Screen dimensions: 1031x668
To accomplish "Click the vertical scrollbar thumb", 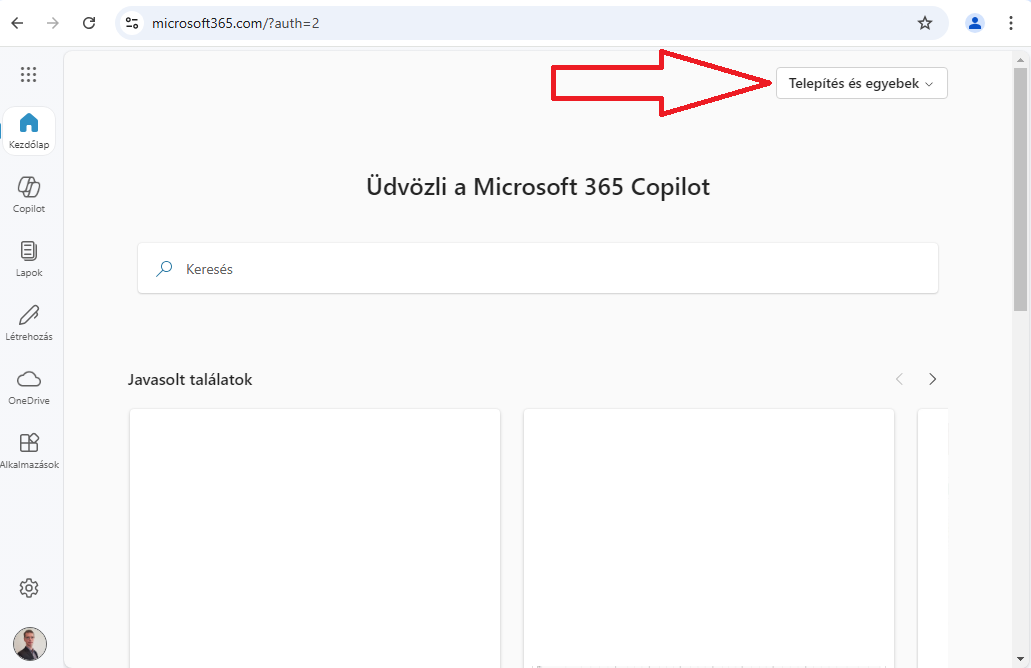I will click(x=1020, y=189).
